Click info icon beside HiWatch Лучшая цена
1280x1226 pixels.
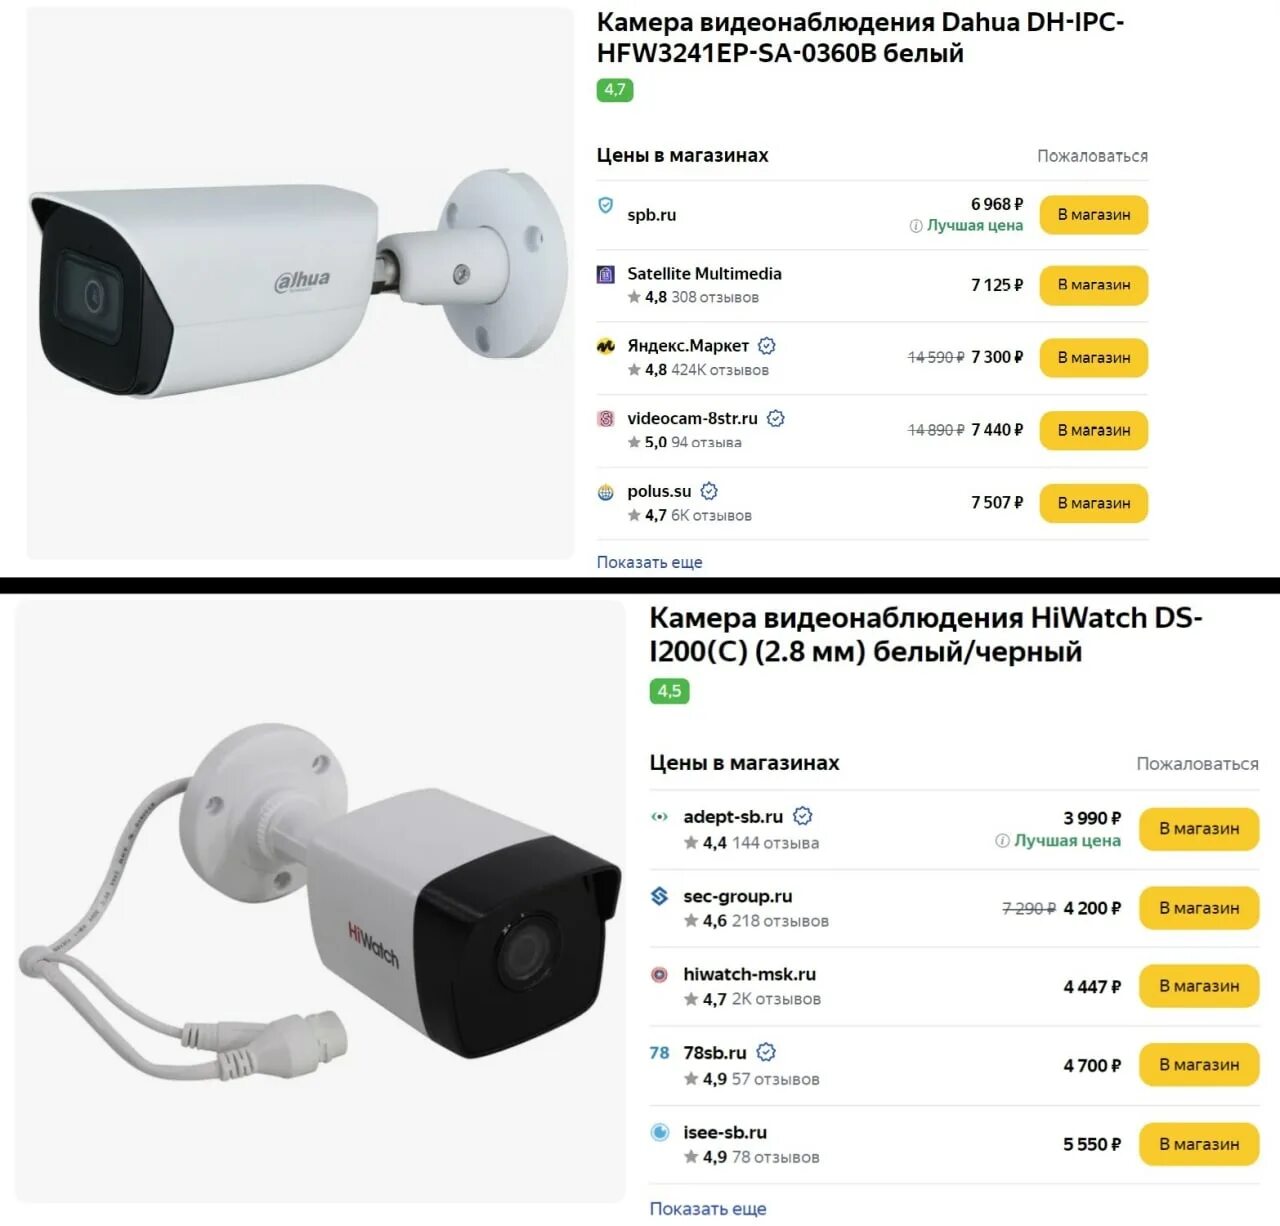[x=1002, y=841]
